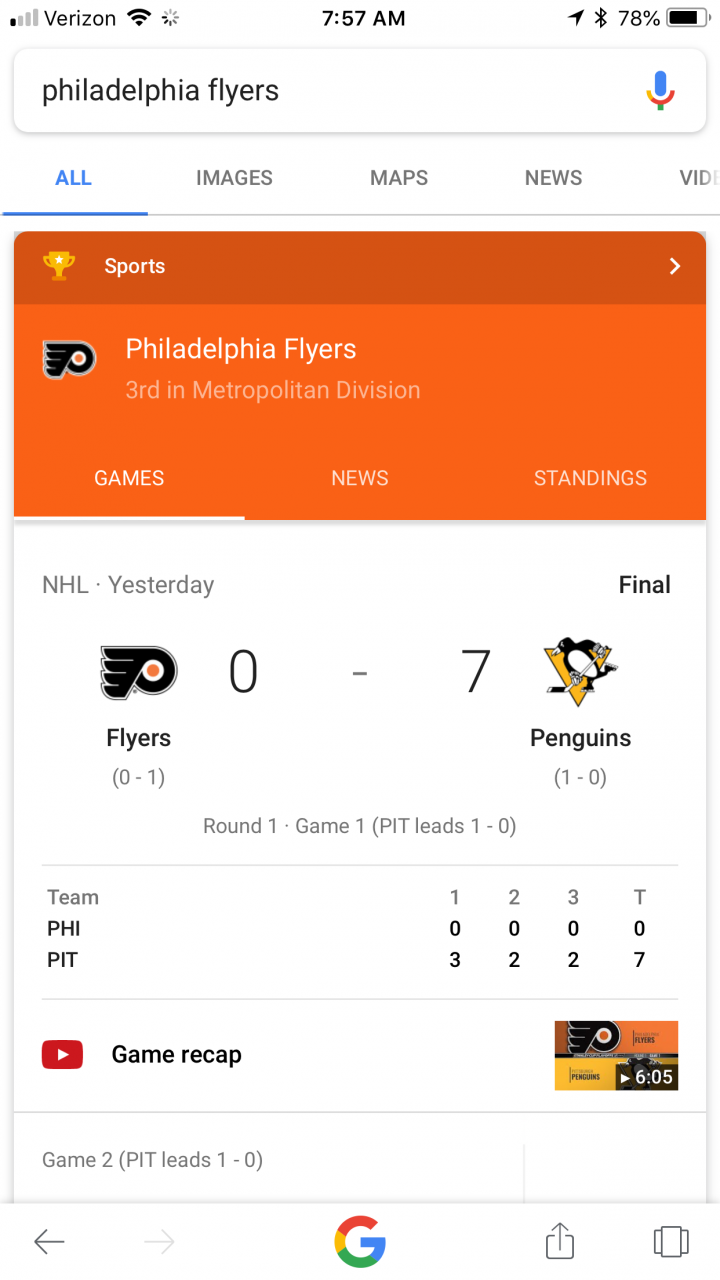This screenshot has width=720, height=1280.
Task: Tap the Google logo home button
Action: pos(360,1242)
